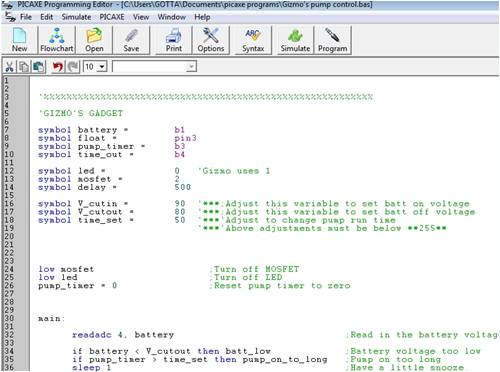Open the PICAXE menu

click(x=112, y=17)
